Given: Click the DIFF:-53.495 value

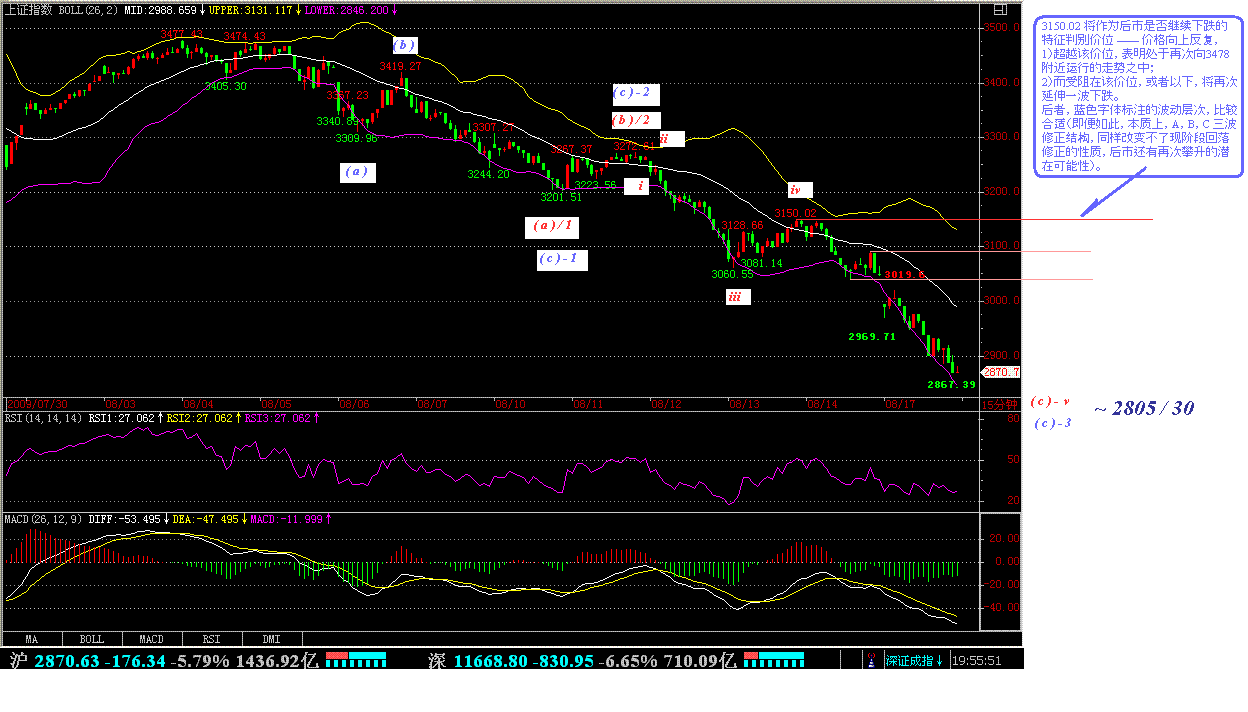Looking at the screenshot, I should [125, 519].
